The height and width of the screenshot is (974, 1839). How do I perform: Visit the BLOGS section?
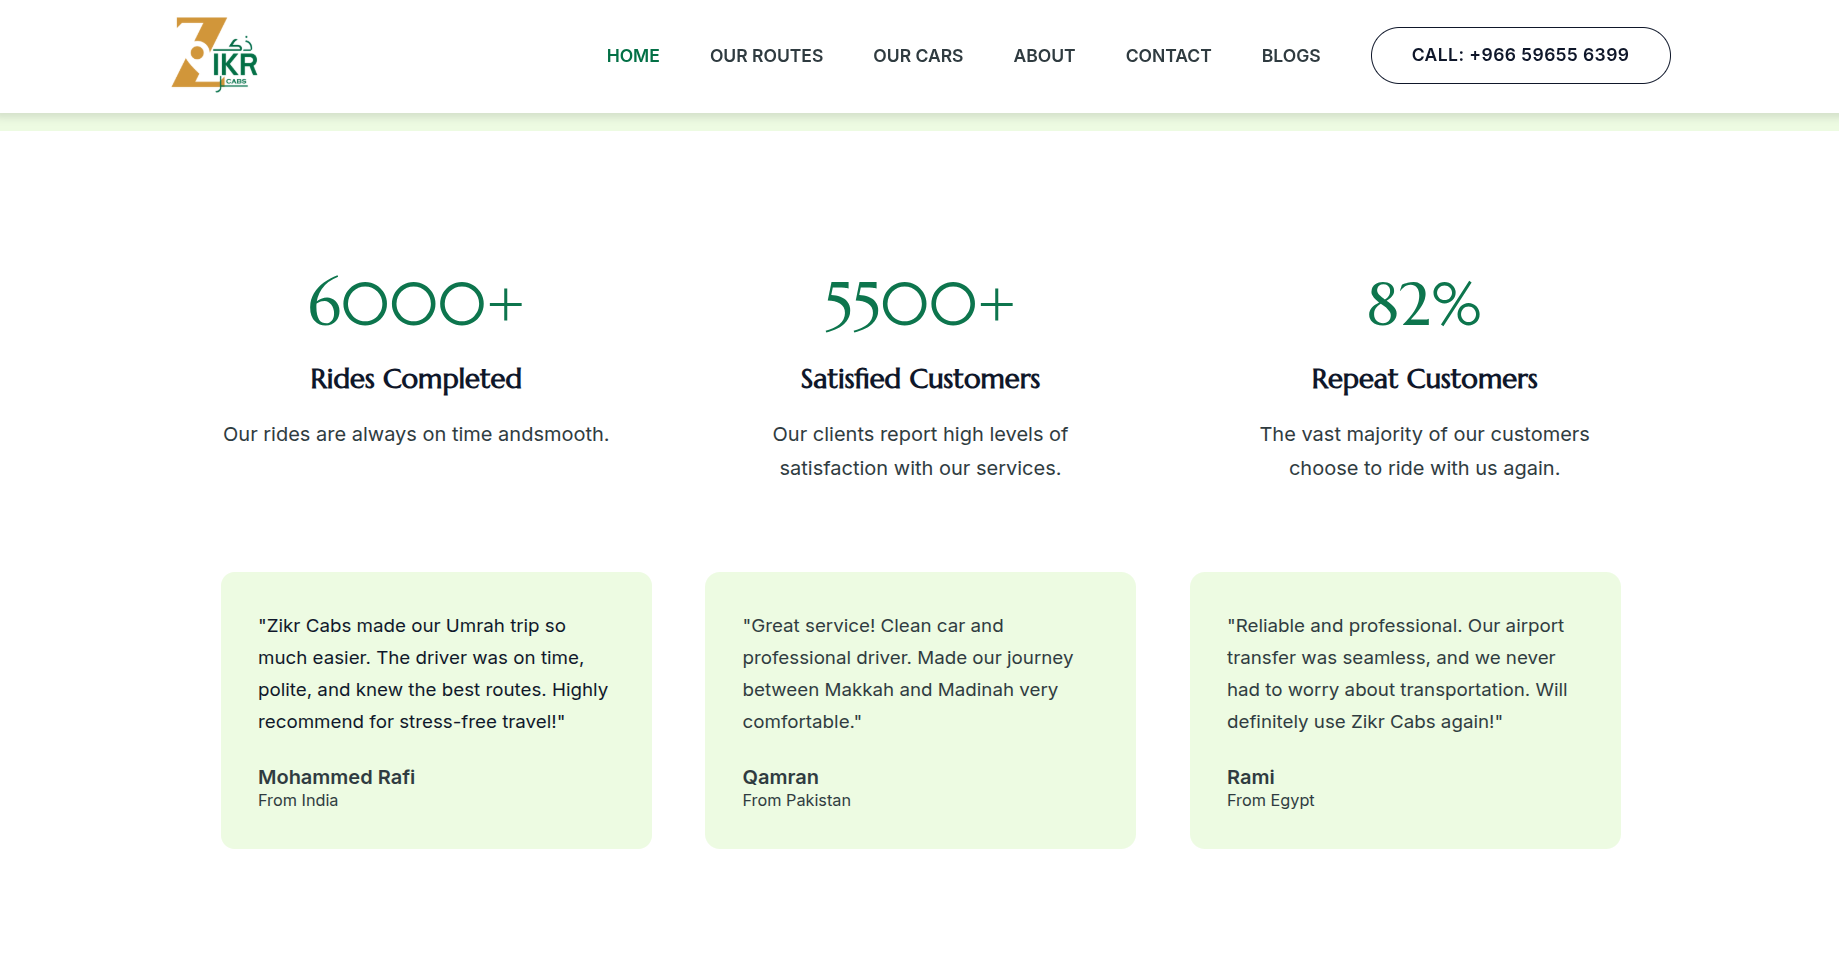pyautogui.click(x=1290, y=56)
